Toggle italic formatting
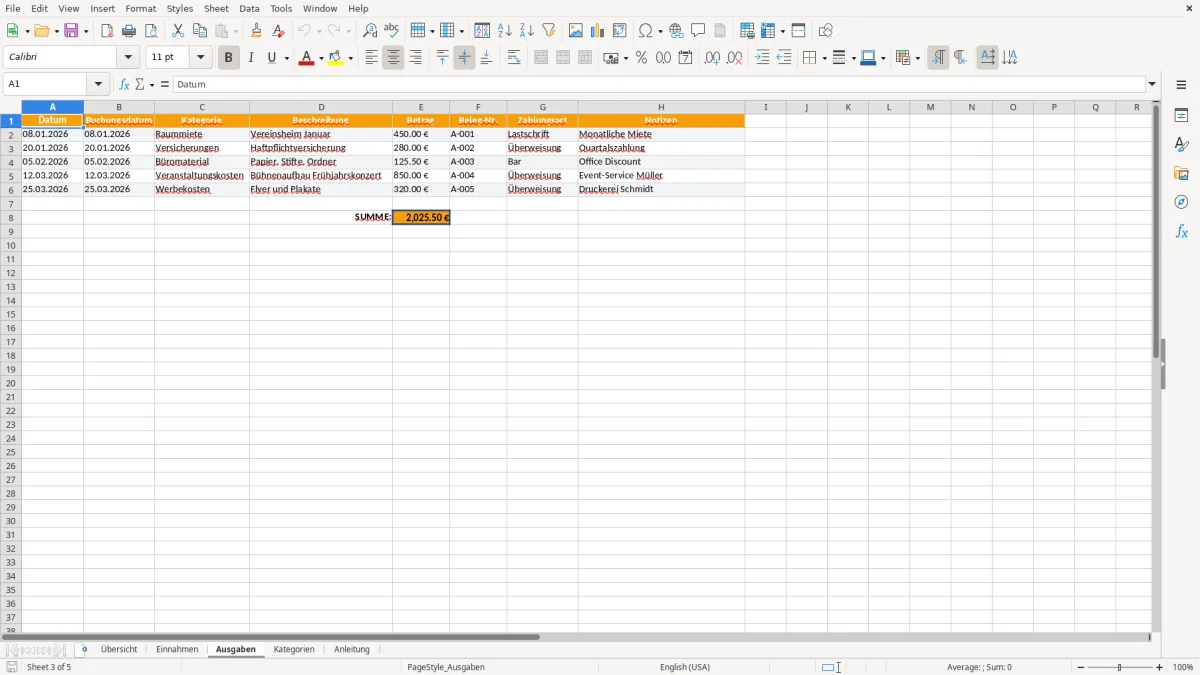The image size is (1200, 675). 250,58
